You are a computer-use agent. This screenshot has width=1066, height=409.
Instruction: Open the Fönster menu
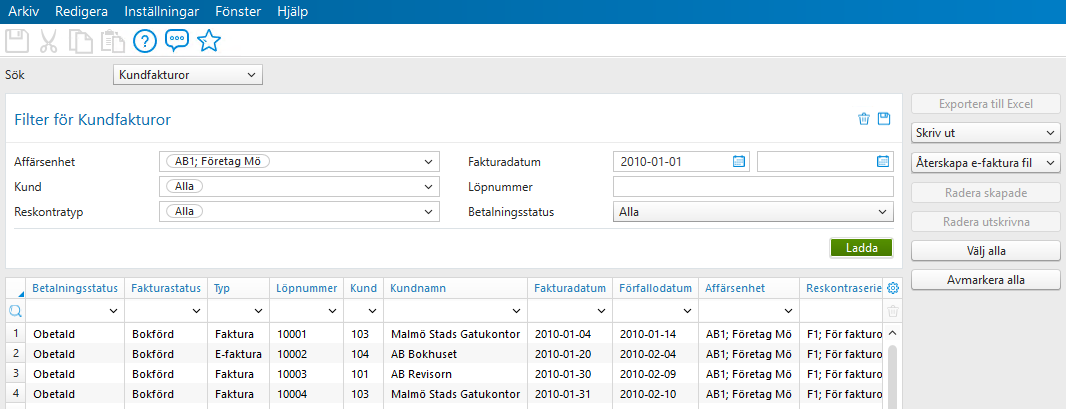pyautogui.click(x=239, y=12)
